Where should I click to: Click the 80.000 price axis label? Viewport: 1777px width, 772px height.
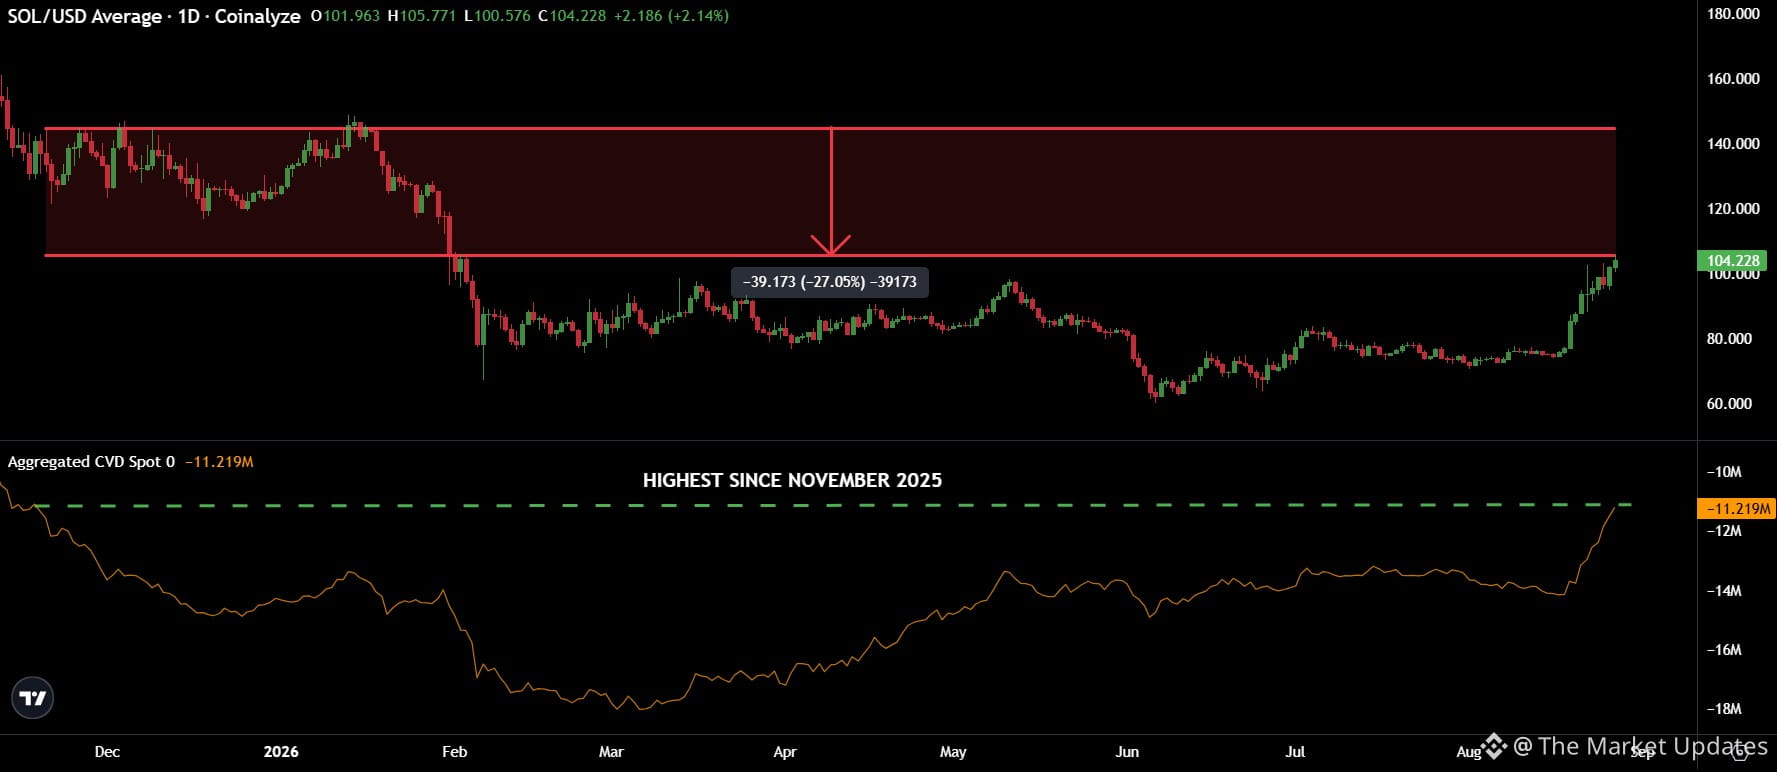(x=1729, y=339)
